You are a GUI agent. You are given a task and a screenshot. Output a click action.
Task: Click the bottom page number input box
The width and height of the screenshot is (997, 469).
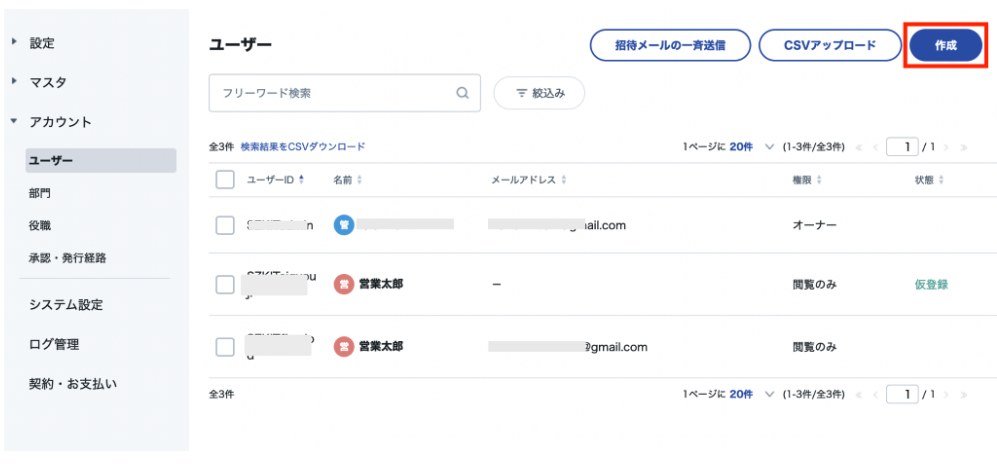902,395
